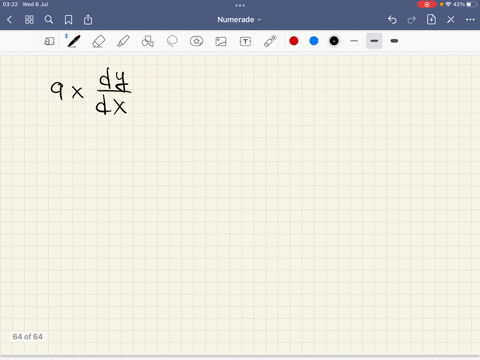Open the more options ellipsis menu
480x360 pixels.
pyautogui.click(x=470, y=20)
